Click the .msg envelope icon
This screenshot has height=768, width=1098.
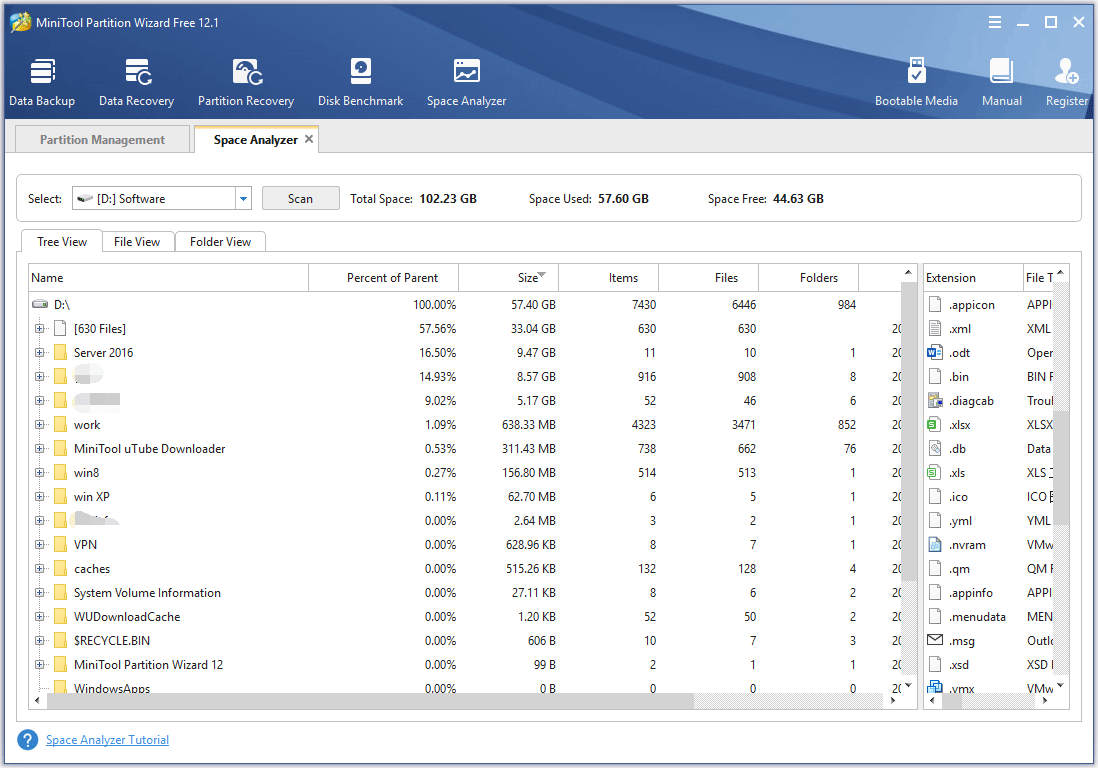935,640
